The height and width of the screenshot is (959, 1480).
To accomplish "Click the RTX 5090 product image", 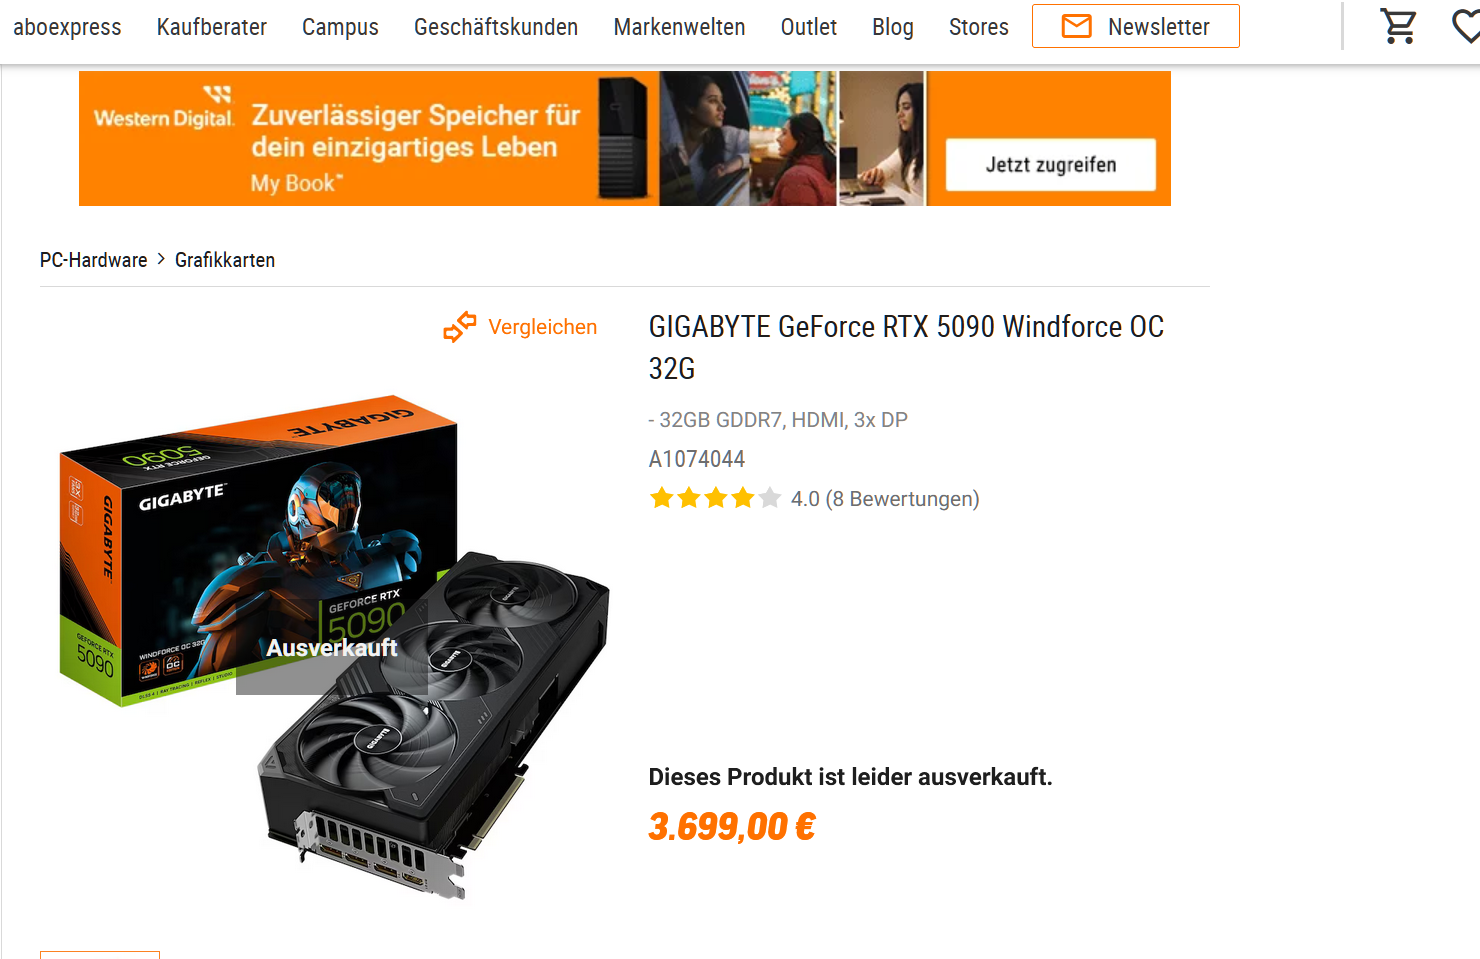I will [335, 647].
